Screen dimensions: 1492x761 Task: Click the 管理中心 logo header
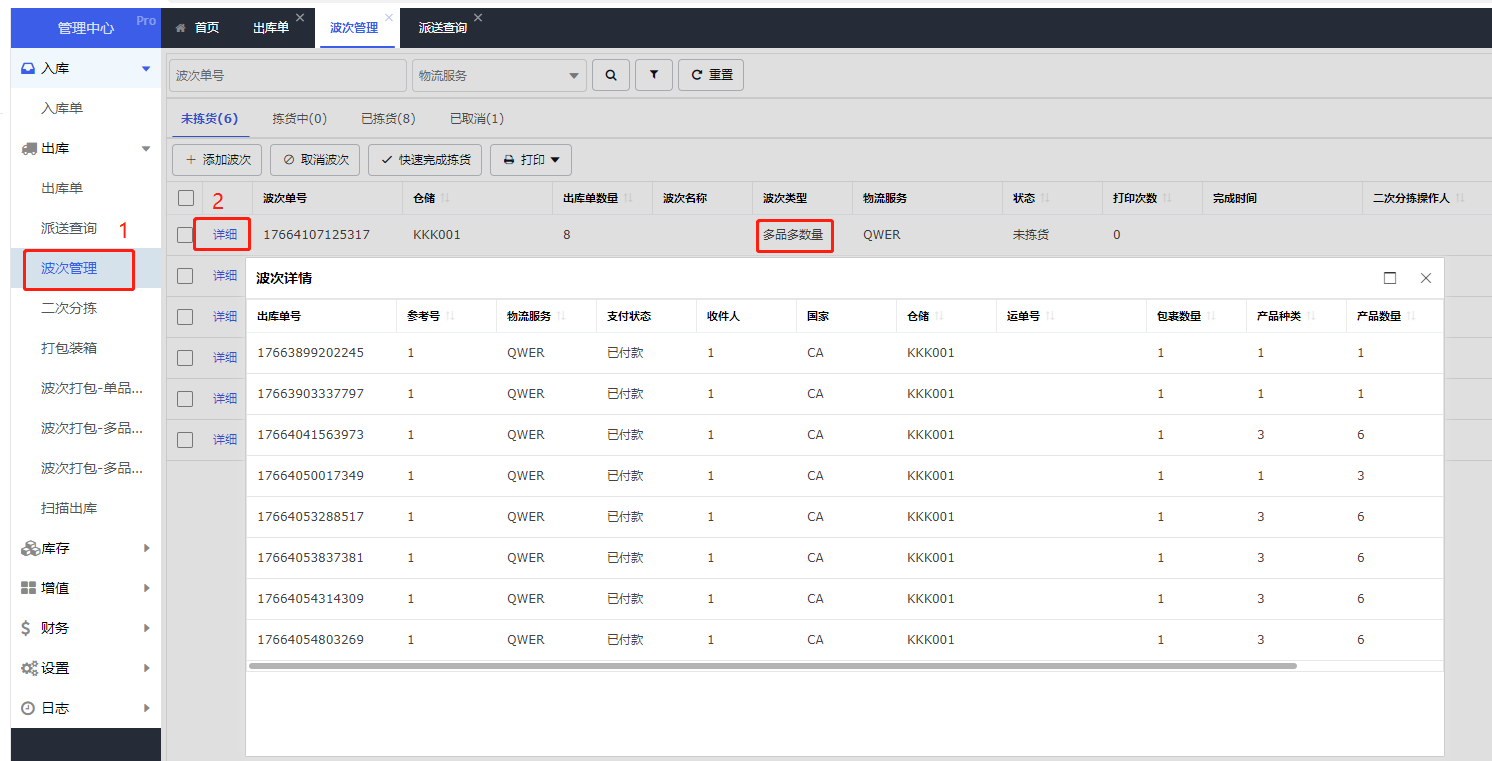coord(86,28)
